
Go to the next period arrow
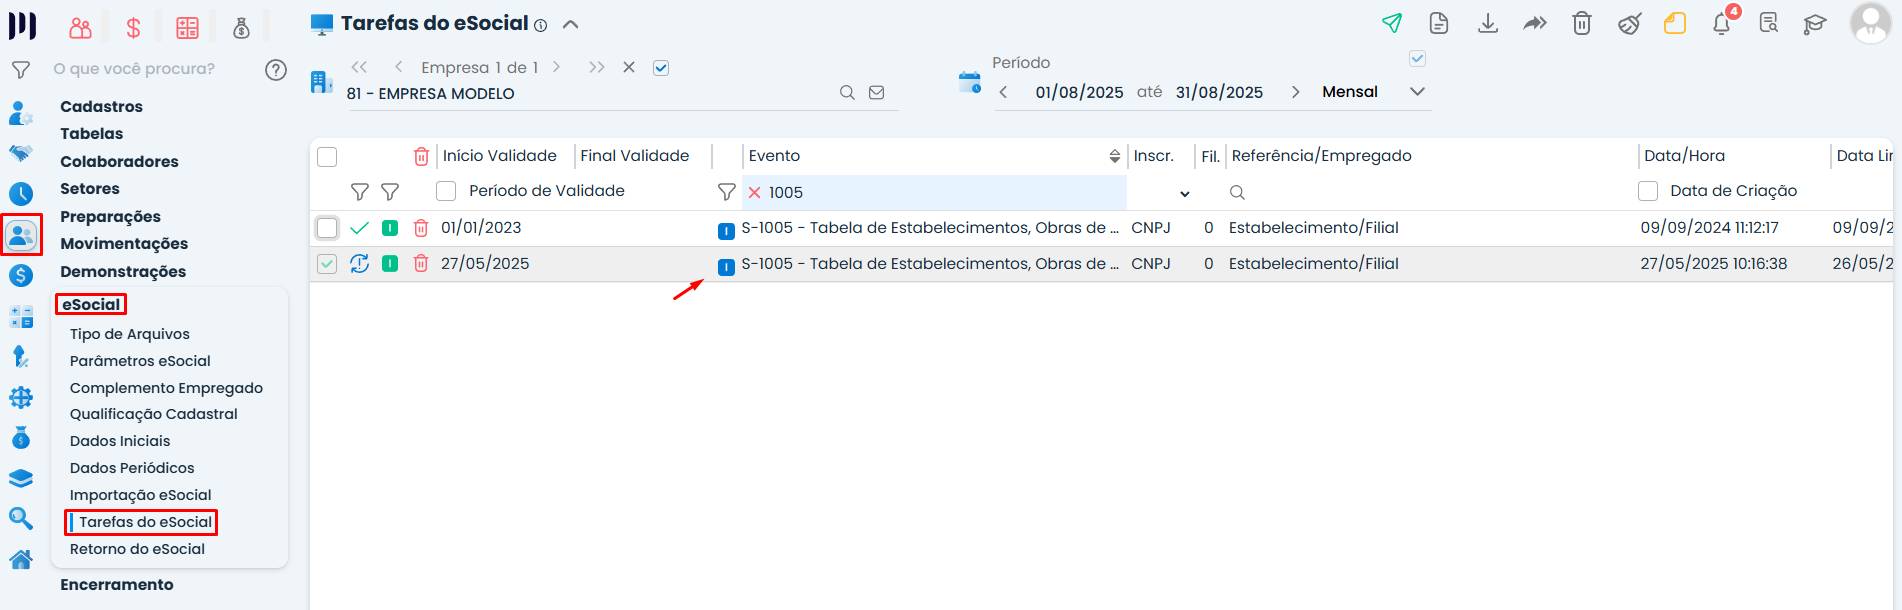point(1296,92)
